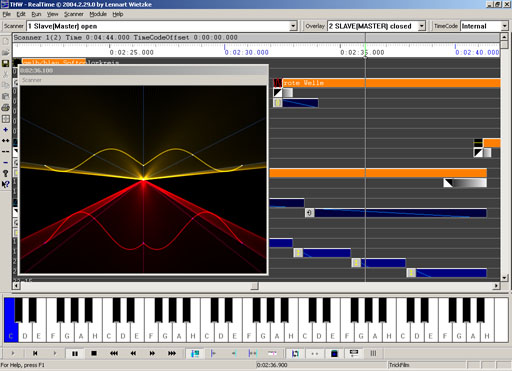Click the New file icon in left toolbar
This screenshot has height=371, width=512.
(5, 41)
